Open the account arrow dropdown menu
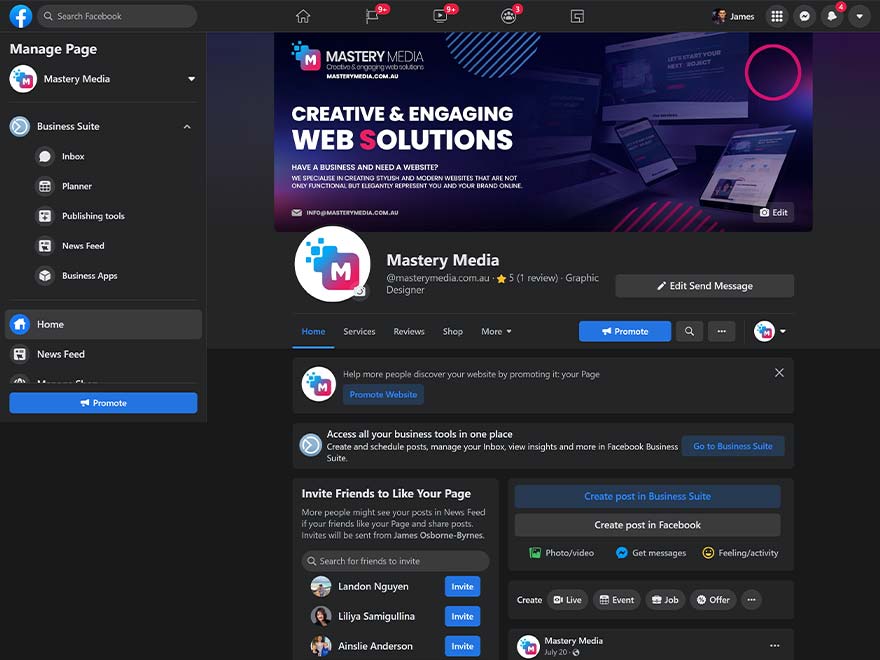The height and width of the screenshot is (660, 880). [x=859, y=16]
